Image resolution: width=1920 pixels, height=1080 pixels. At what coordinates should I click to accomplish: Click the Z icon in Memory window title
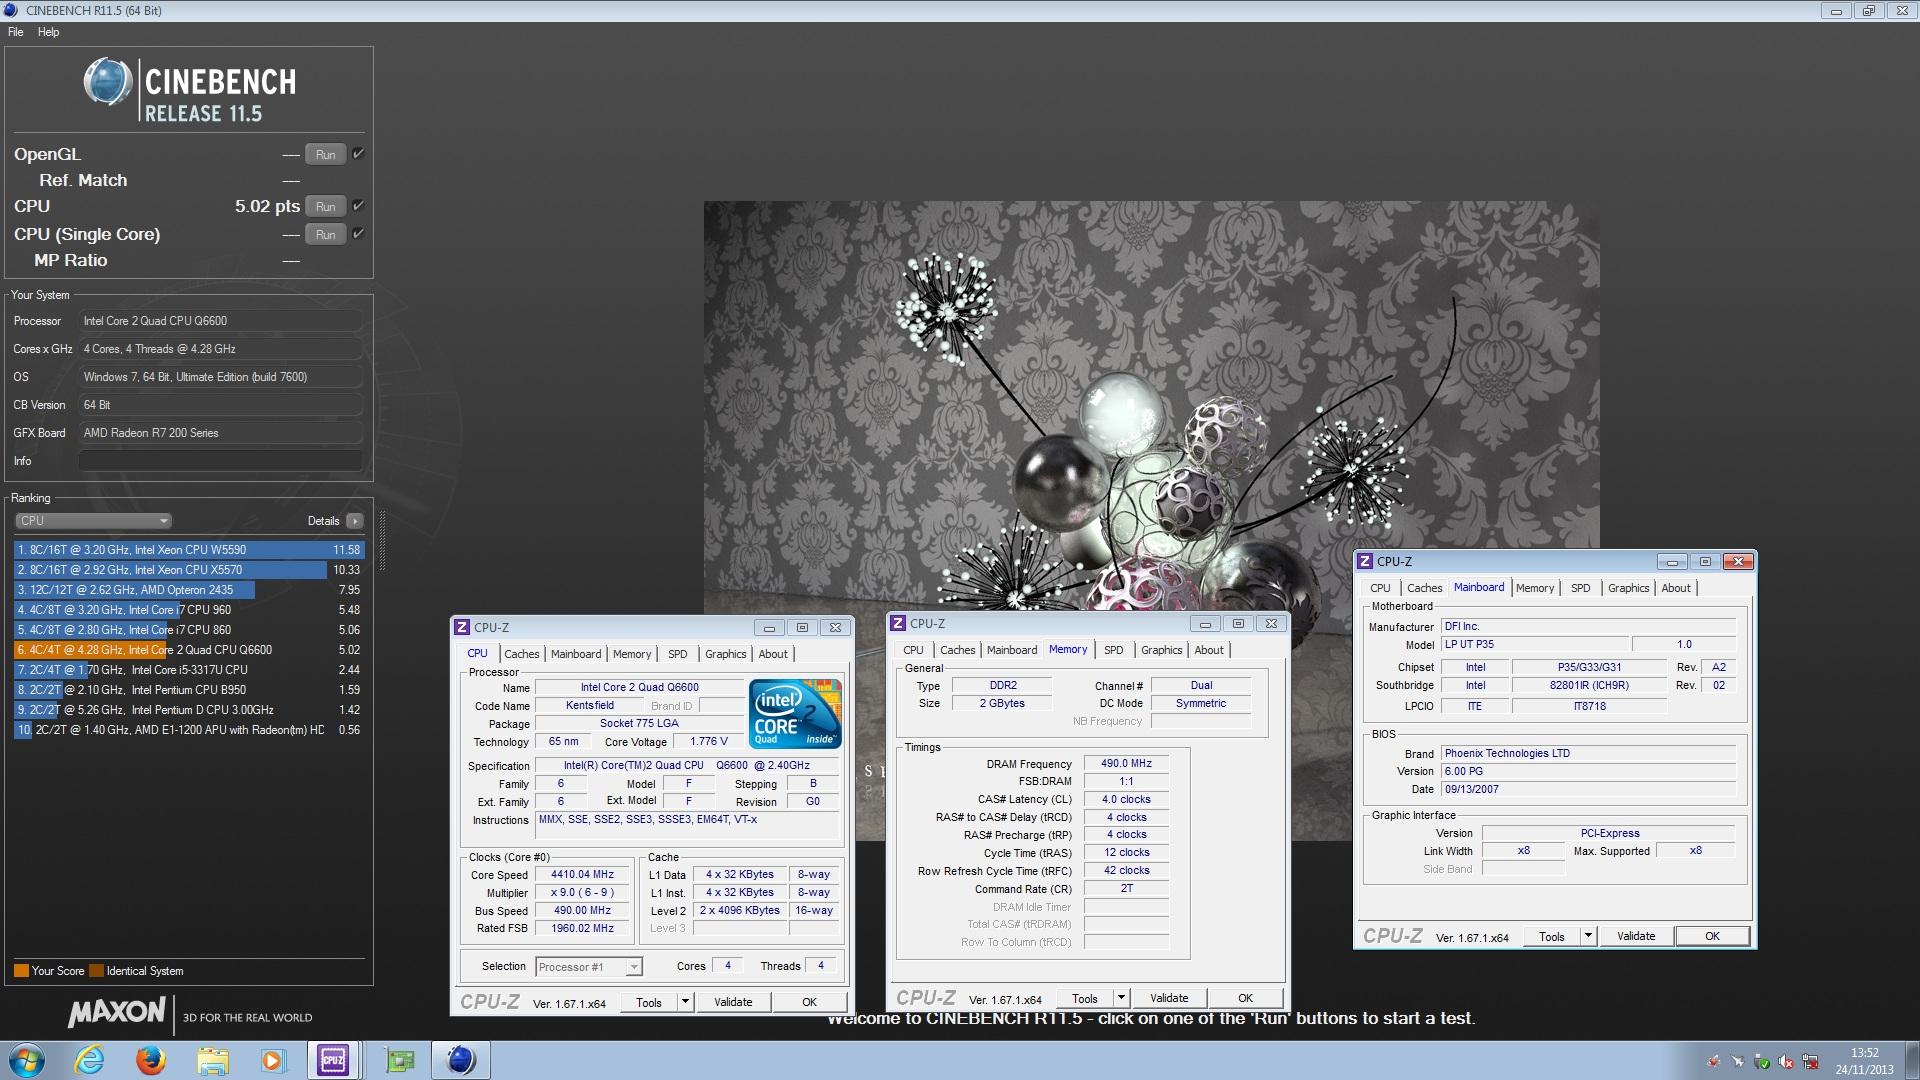(898, 623)
